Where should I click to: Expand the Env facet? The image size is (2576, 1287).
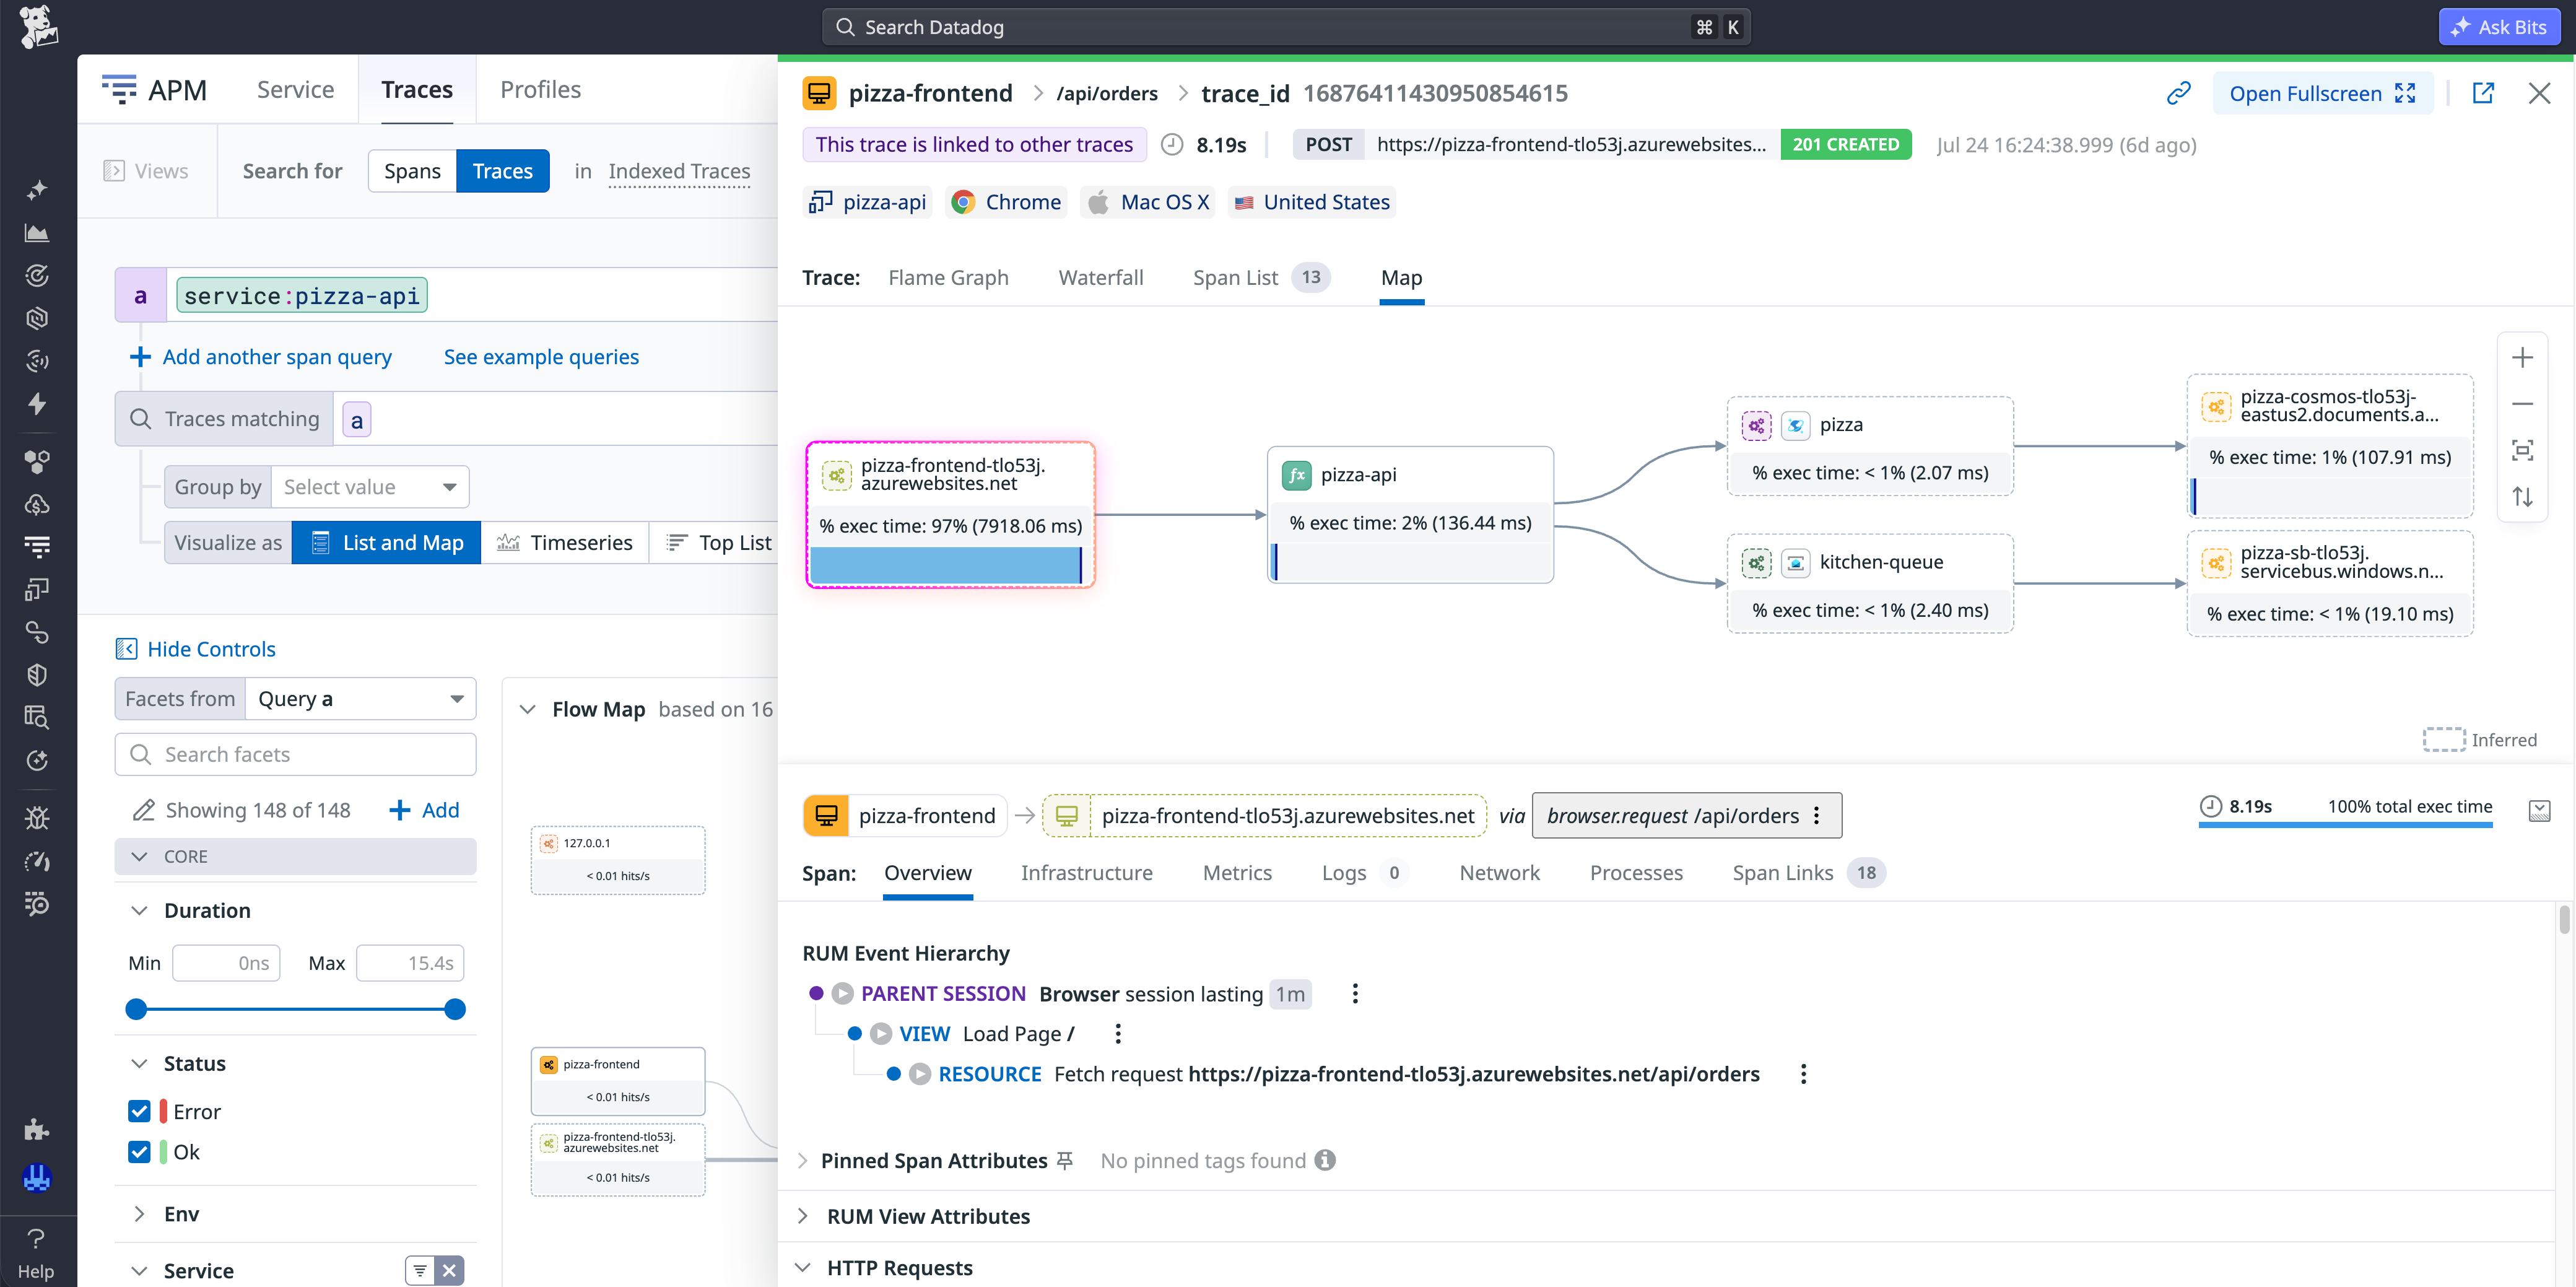[139, 1214]
